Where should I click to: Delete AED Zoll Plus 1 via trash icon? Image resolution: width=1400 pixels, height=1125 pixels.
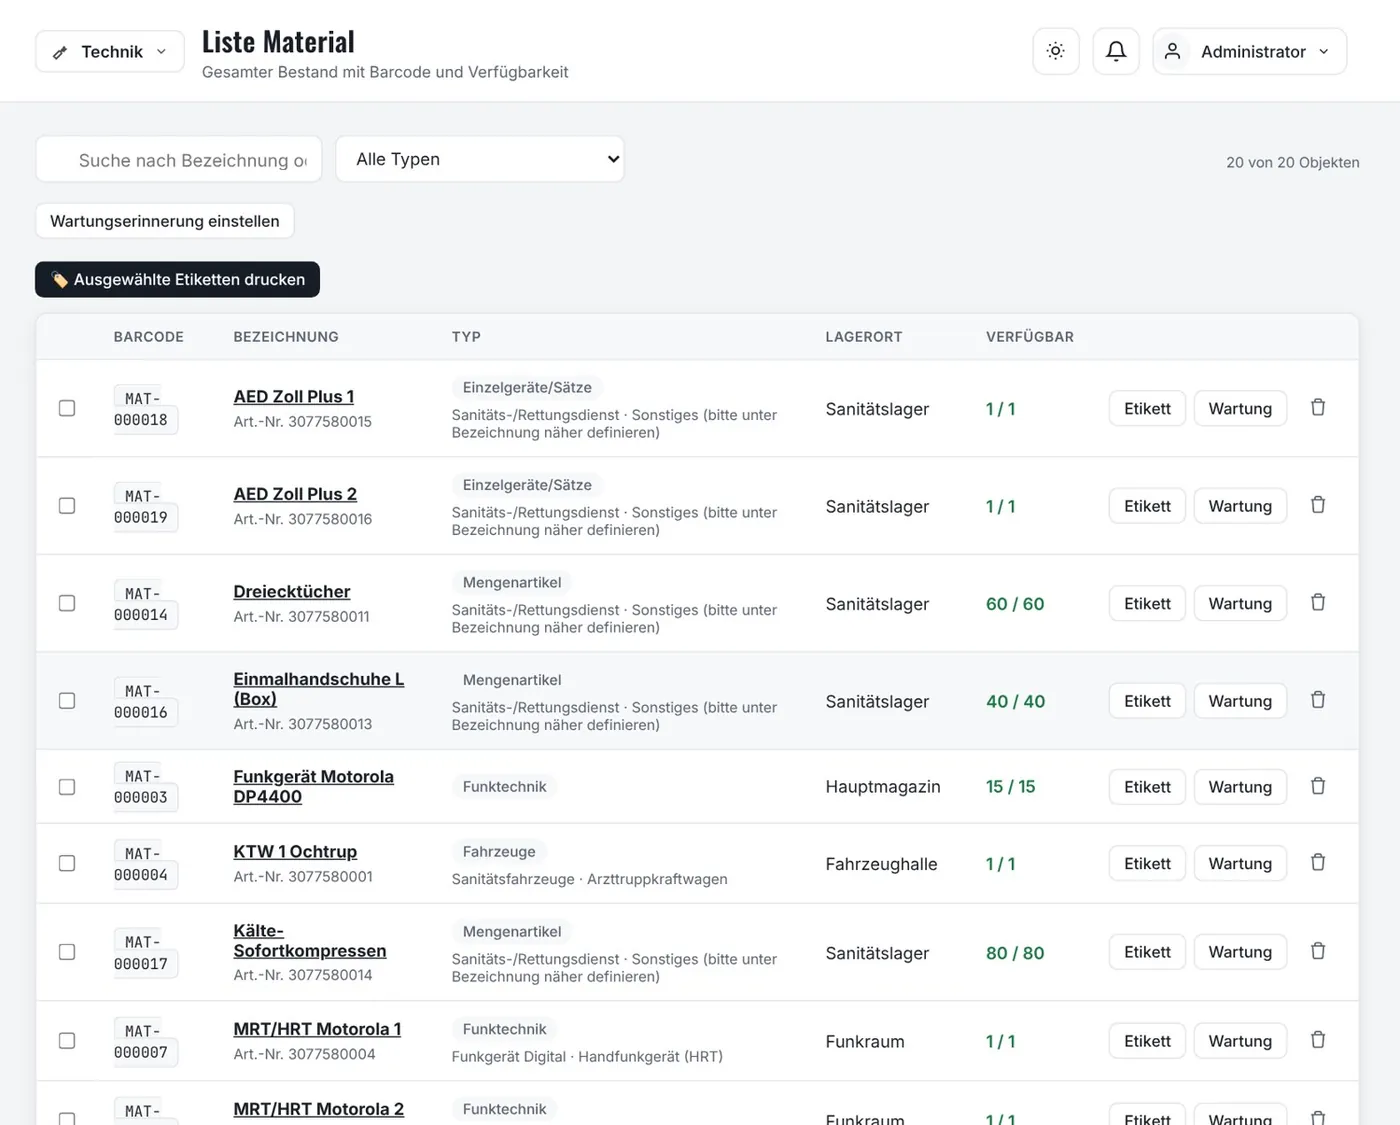tap(1318, 408)
